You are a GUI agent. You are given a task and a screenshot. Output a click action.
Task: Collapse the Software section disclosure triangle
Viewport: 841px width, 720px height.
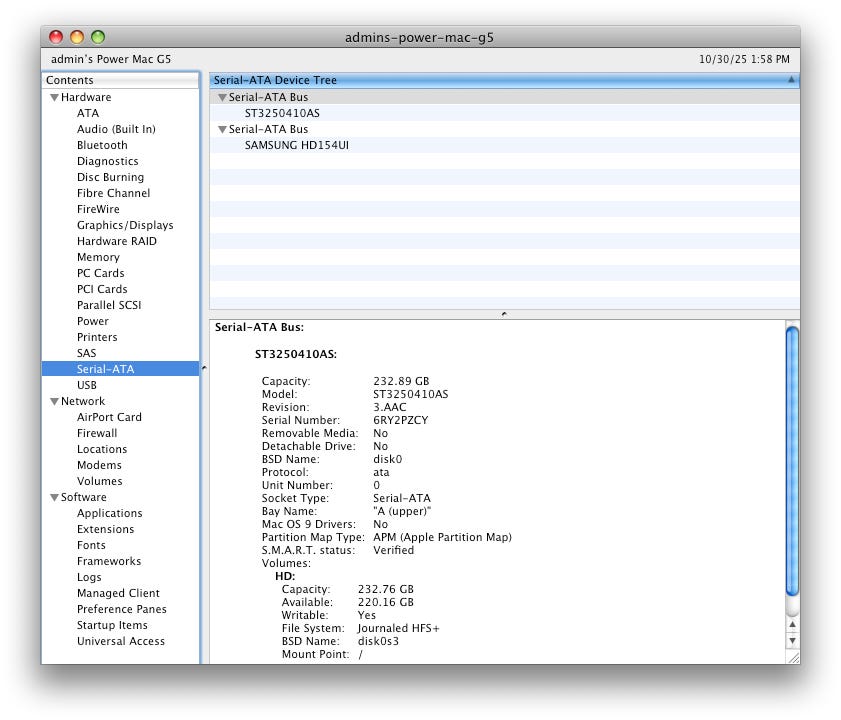54,498
